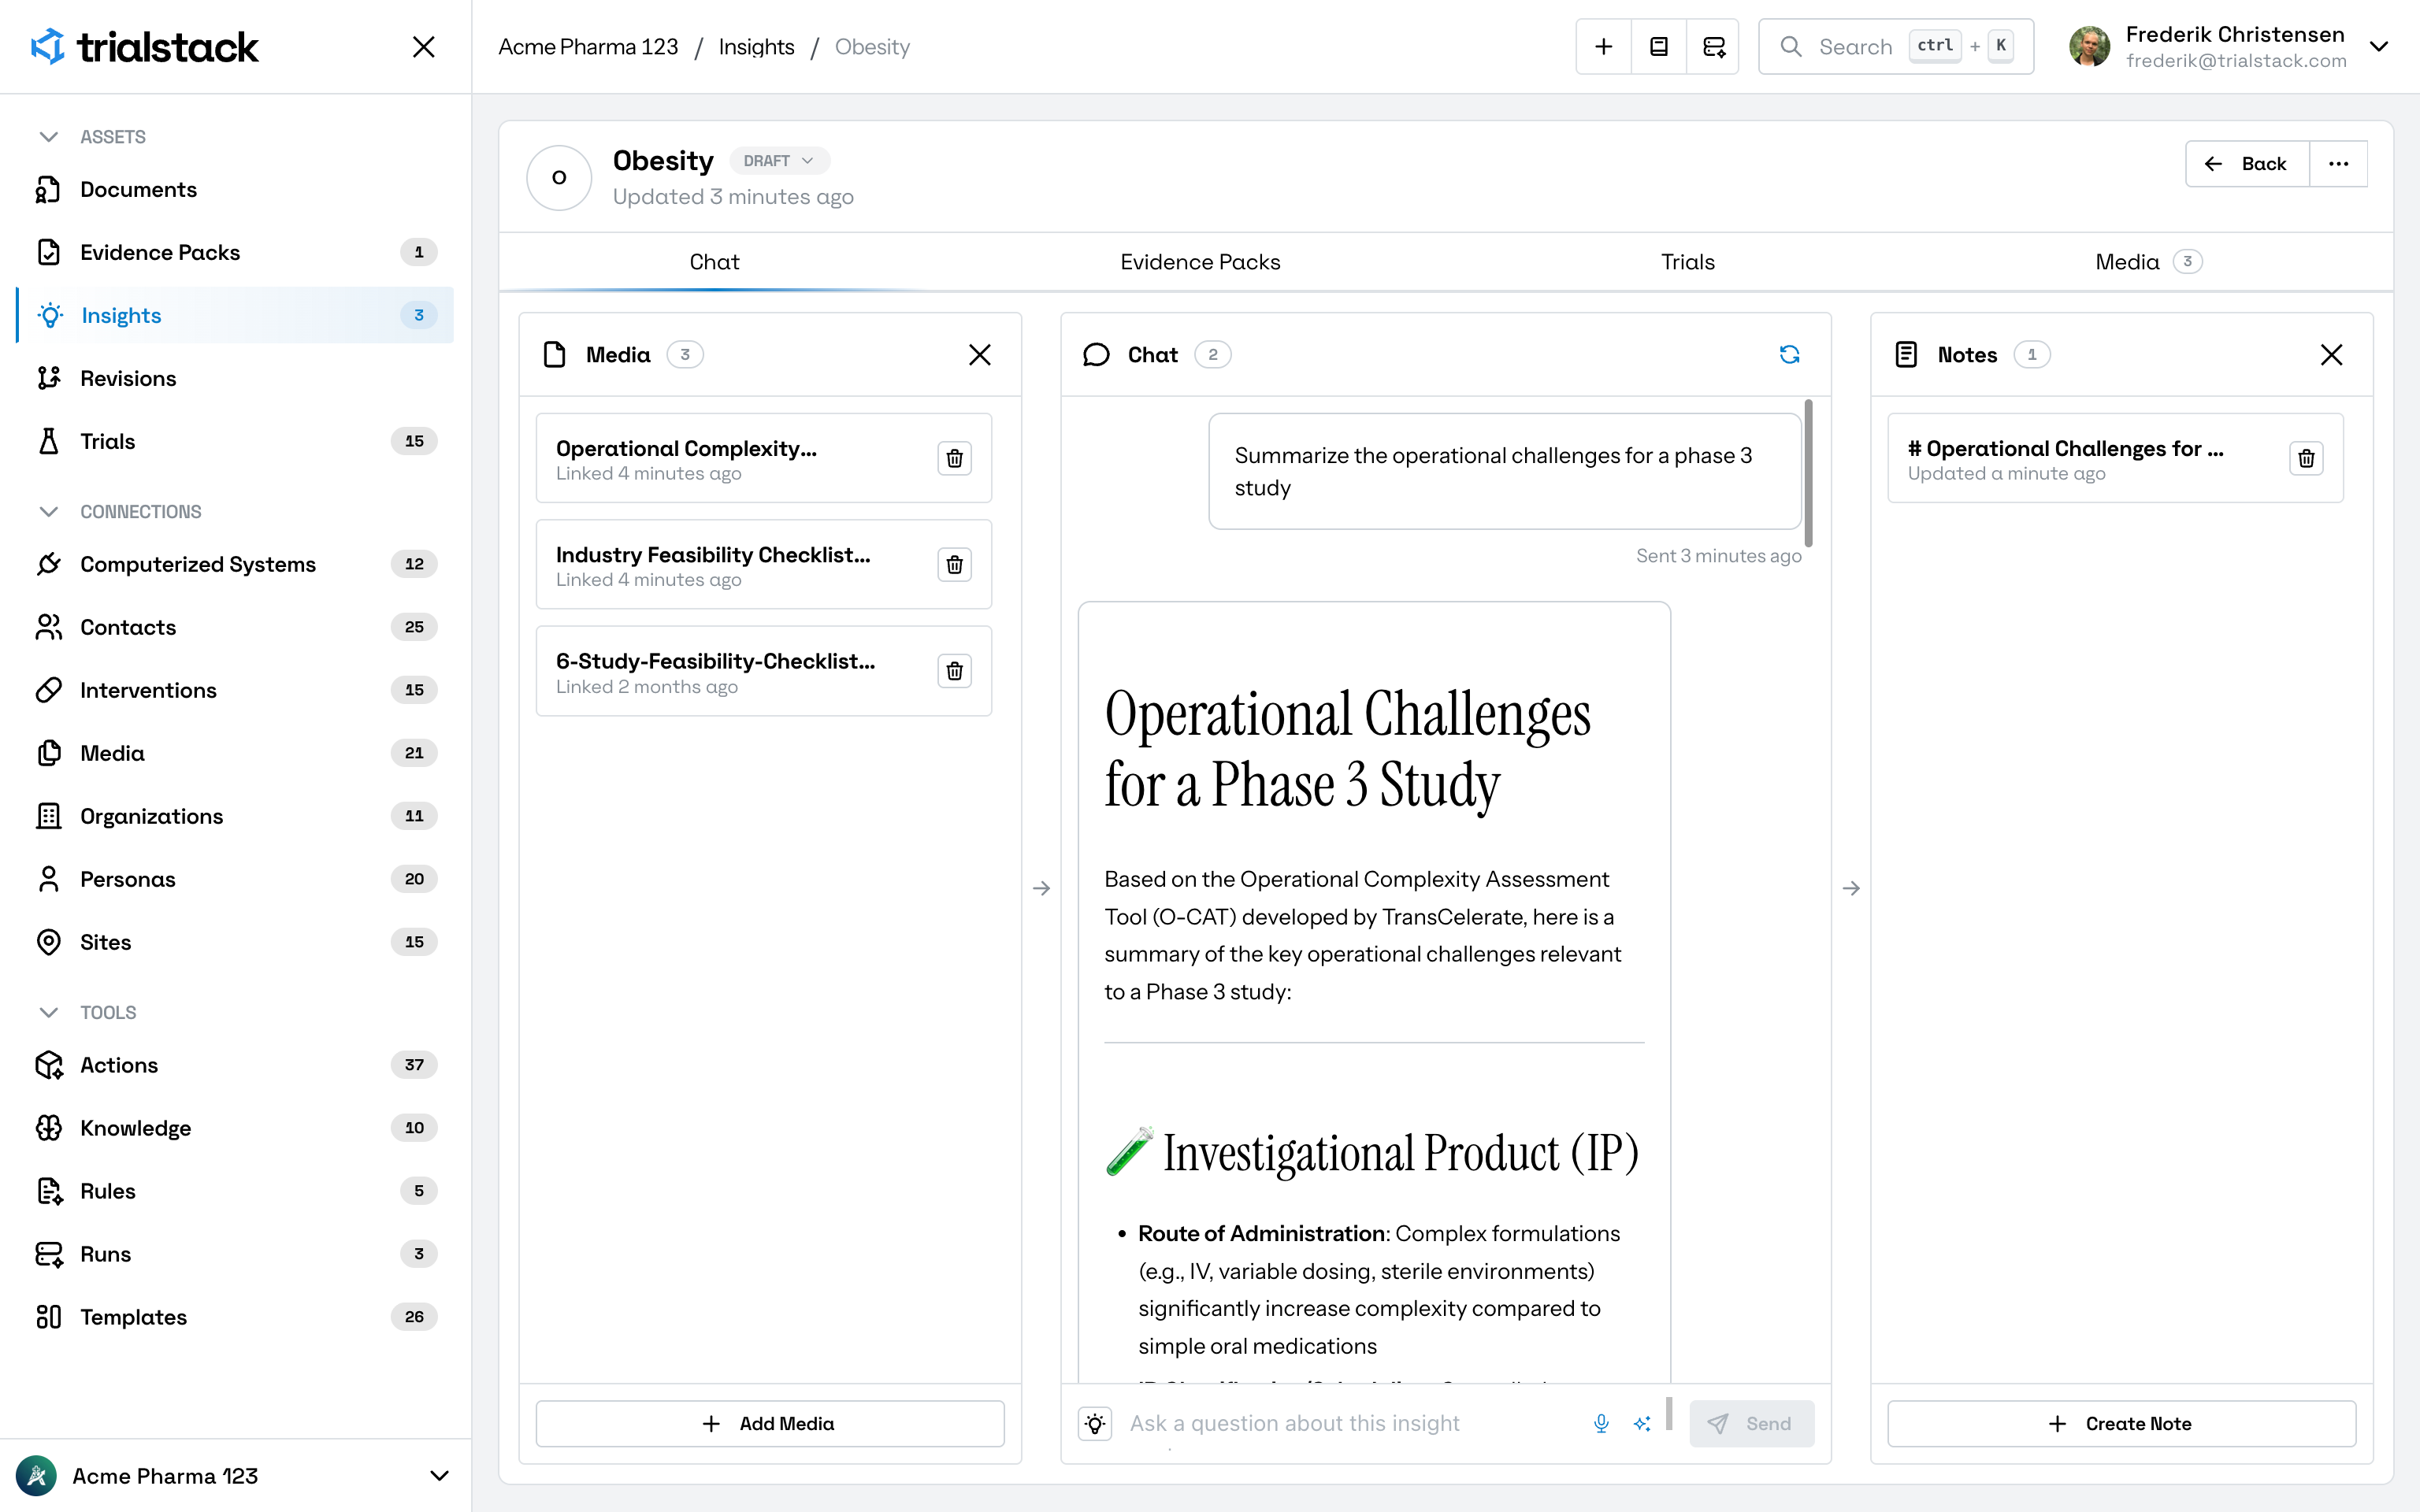This screenshot has height=1512, width=2420.
Task: Open Runs in the tools section
Action: [236, 1254]
